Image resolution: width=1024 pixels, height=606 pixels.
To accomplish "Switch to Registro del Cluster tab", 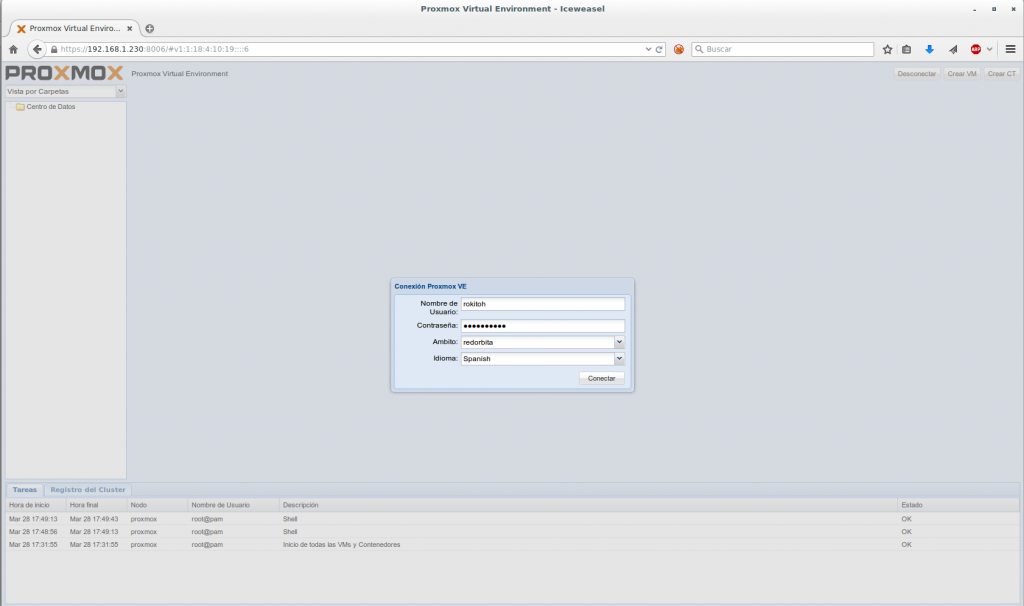I will [88, 490].
